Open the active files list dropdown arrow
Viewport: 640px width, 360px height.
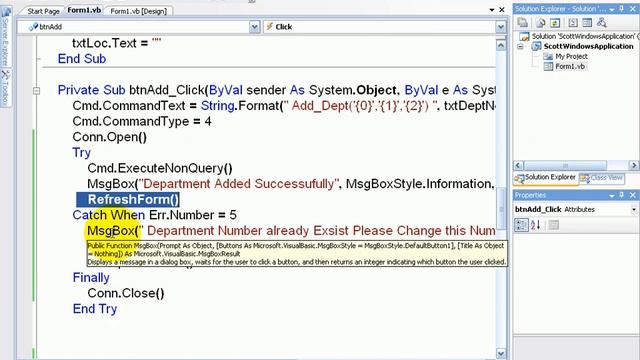pos(492,9)
